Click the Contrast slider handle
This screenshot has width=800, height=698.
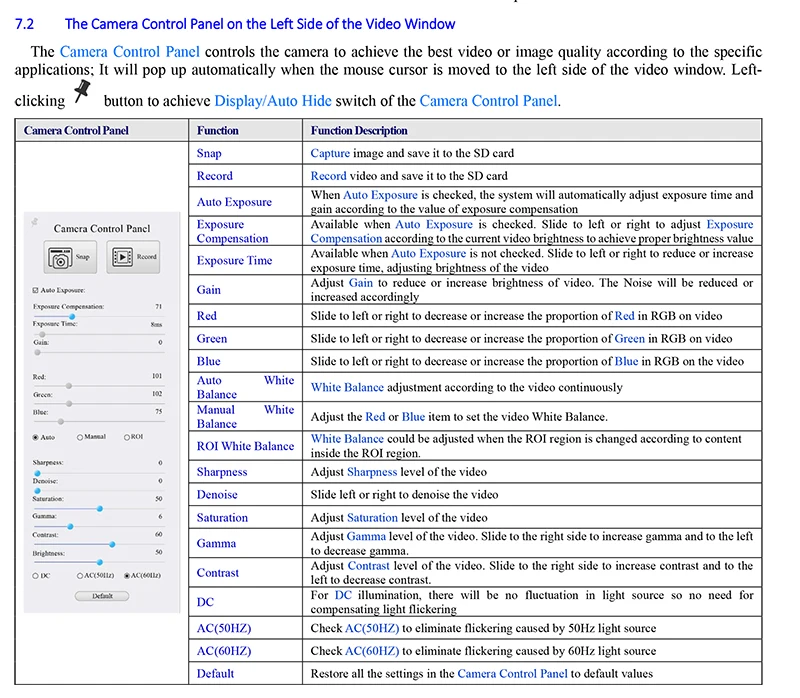tap(112, 544)
